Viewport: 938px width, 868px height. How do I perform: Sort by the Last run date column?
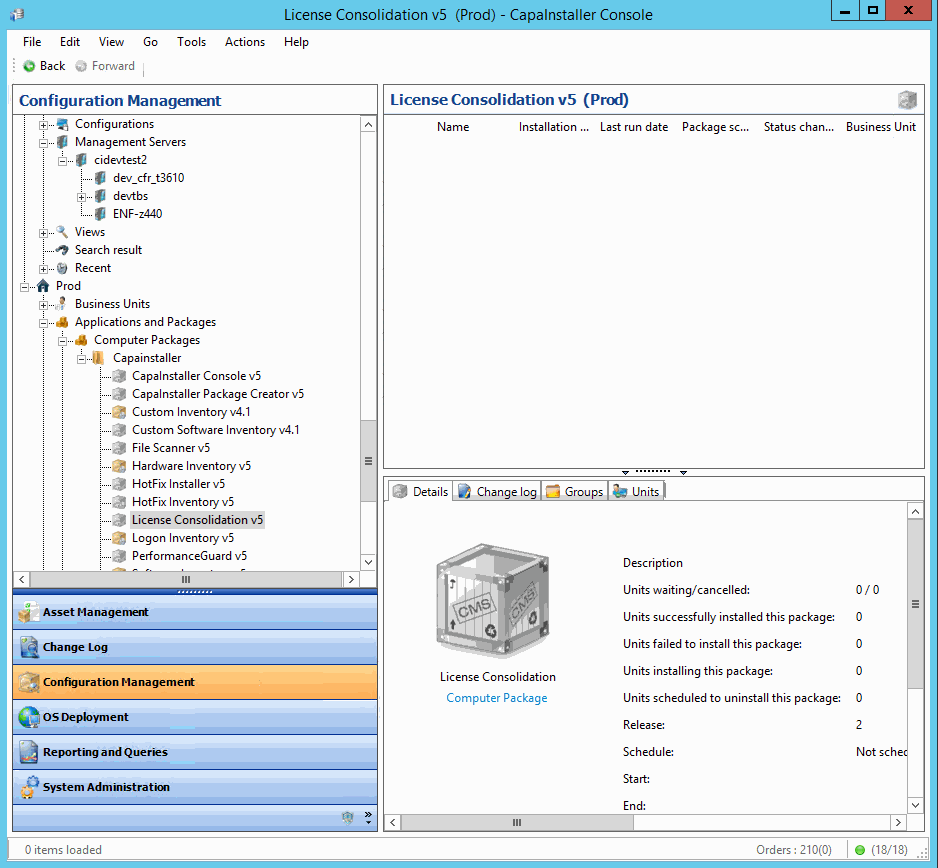pyautogui.click(x=634, y=127)
